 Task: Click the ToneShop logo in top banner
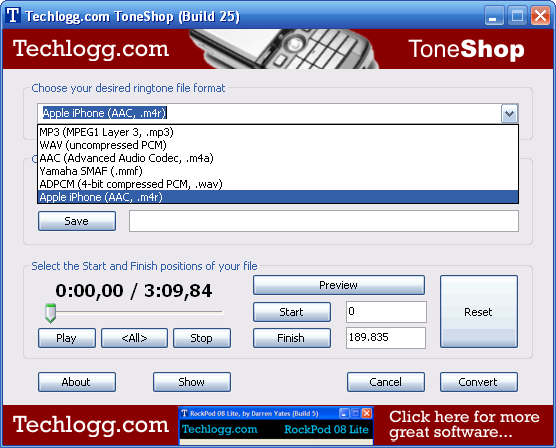click(466, 49)
